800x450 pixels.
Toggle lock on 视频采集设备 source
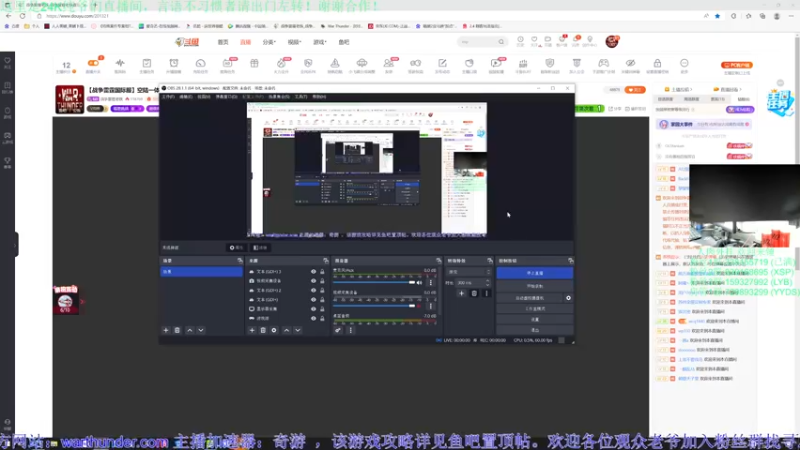pos(322,281)
